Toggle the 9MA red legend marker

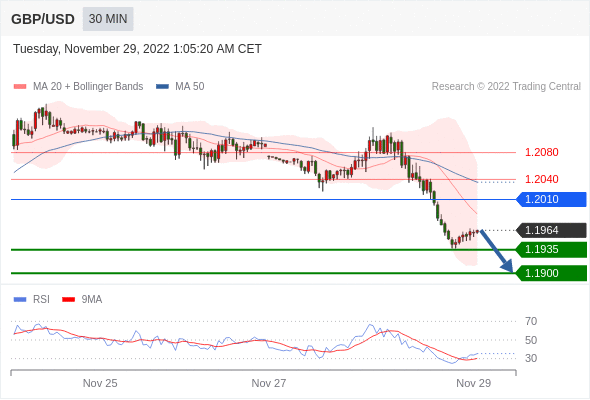click(x=68, y=300)
